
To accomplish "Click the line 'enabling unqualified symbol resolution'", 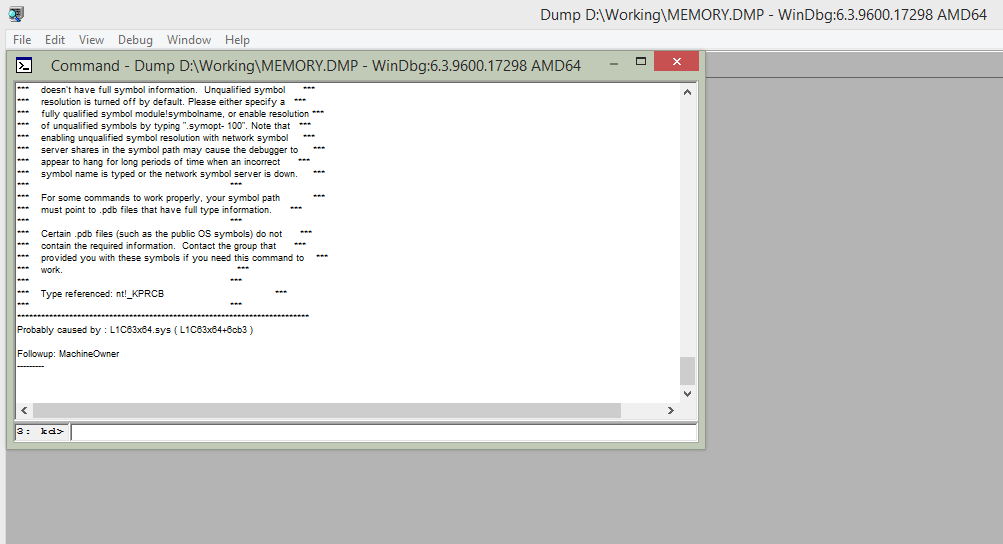I will point(164,138).
